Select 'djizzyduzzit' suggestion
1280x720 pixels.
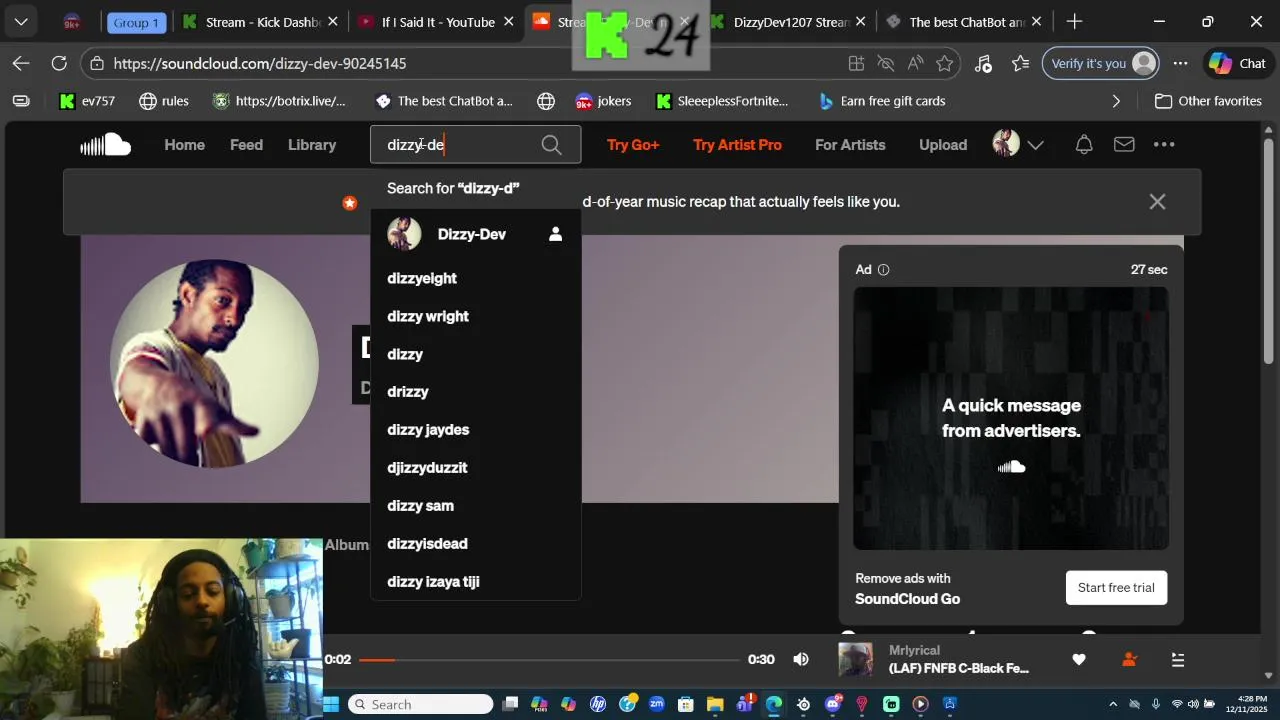(476, 468)
